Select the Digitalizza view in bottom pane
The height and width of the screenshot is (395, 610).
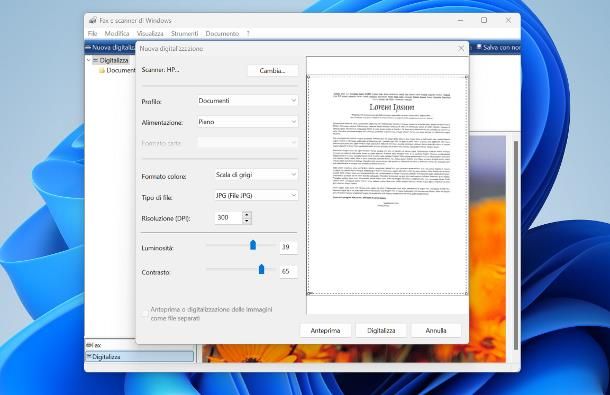coord(140,356)
